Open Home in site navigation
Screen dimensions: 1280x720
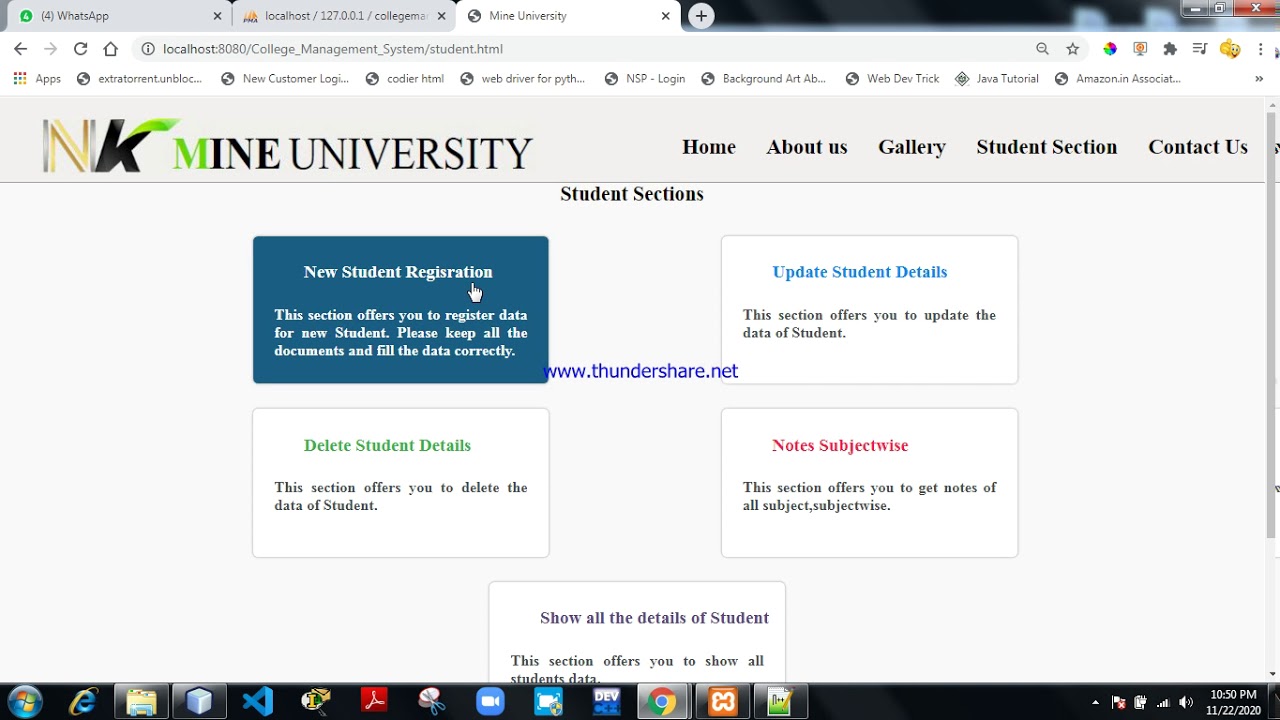click(x=709, y=147)
